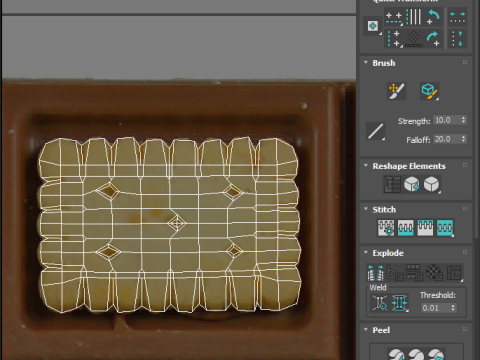Click the Set Pivot button in Quick Transform
The width and height of the screenshot is (480, 360).
(x=373, y=26)
